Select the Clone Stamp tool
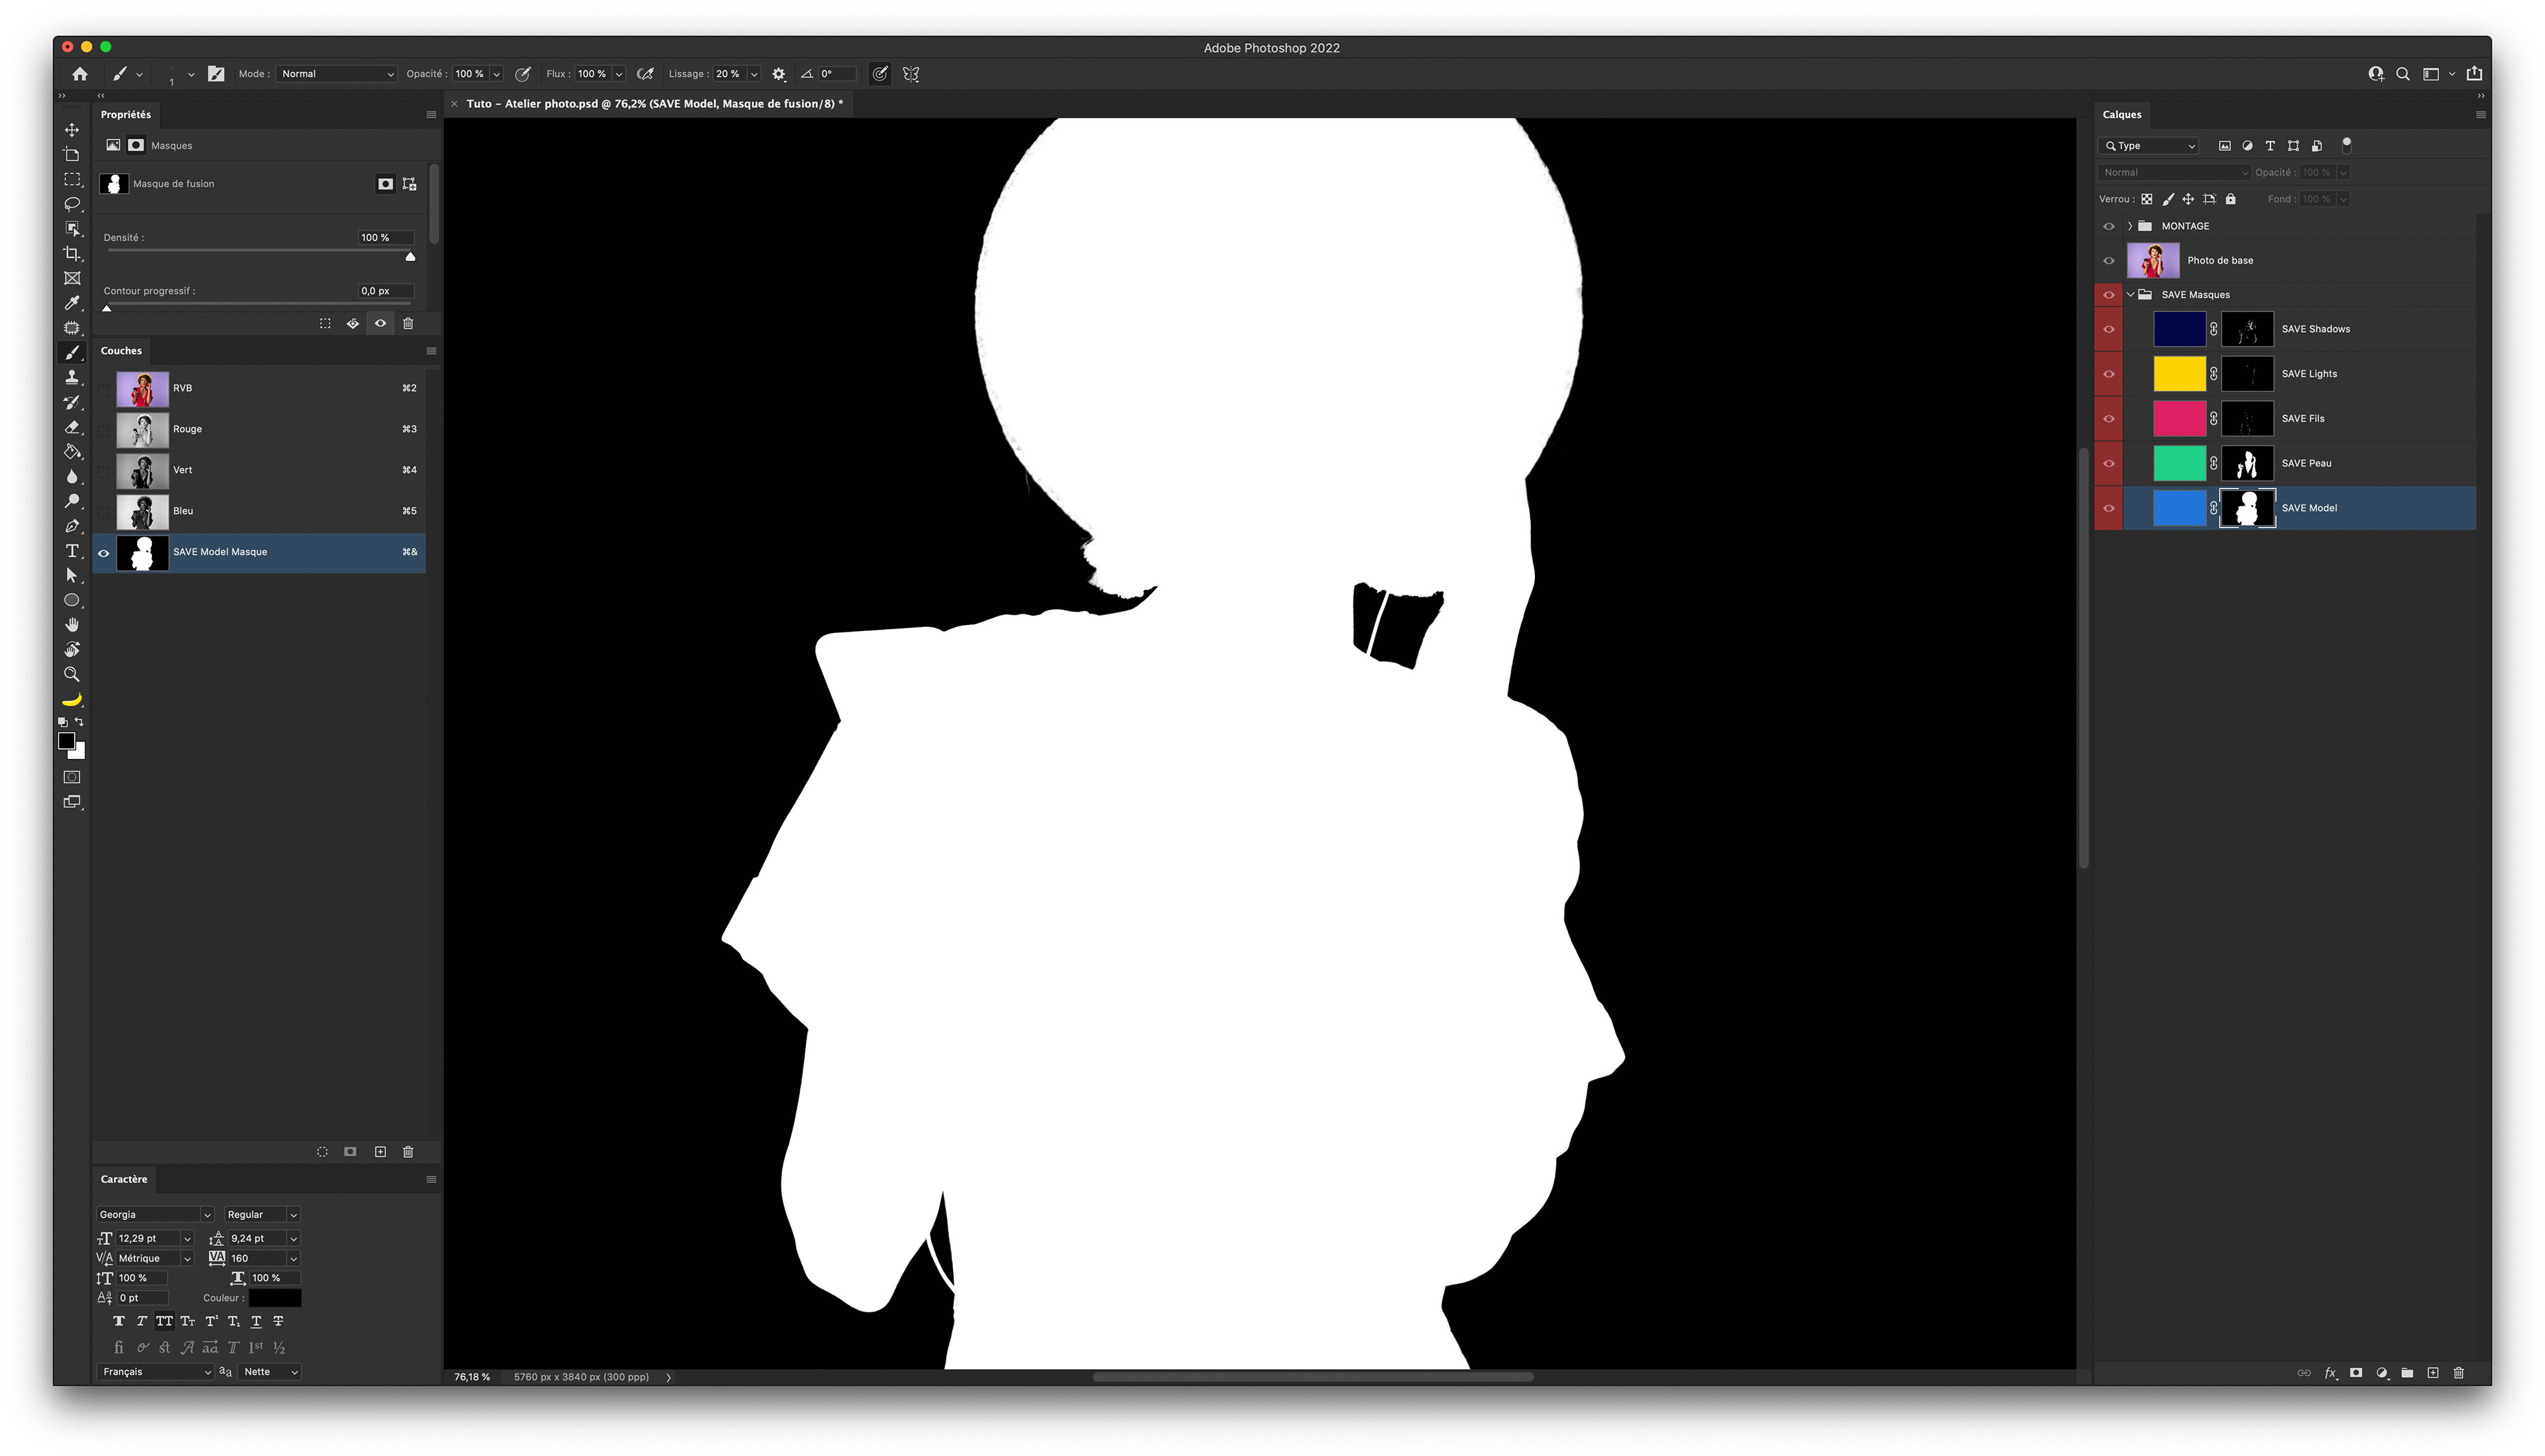The image size is (2545, 1456). pos(72,377)
